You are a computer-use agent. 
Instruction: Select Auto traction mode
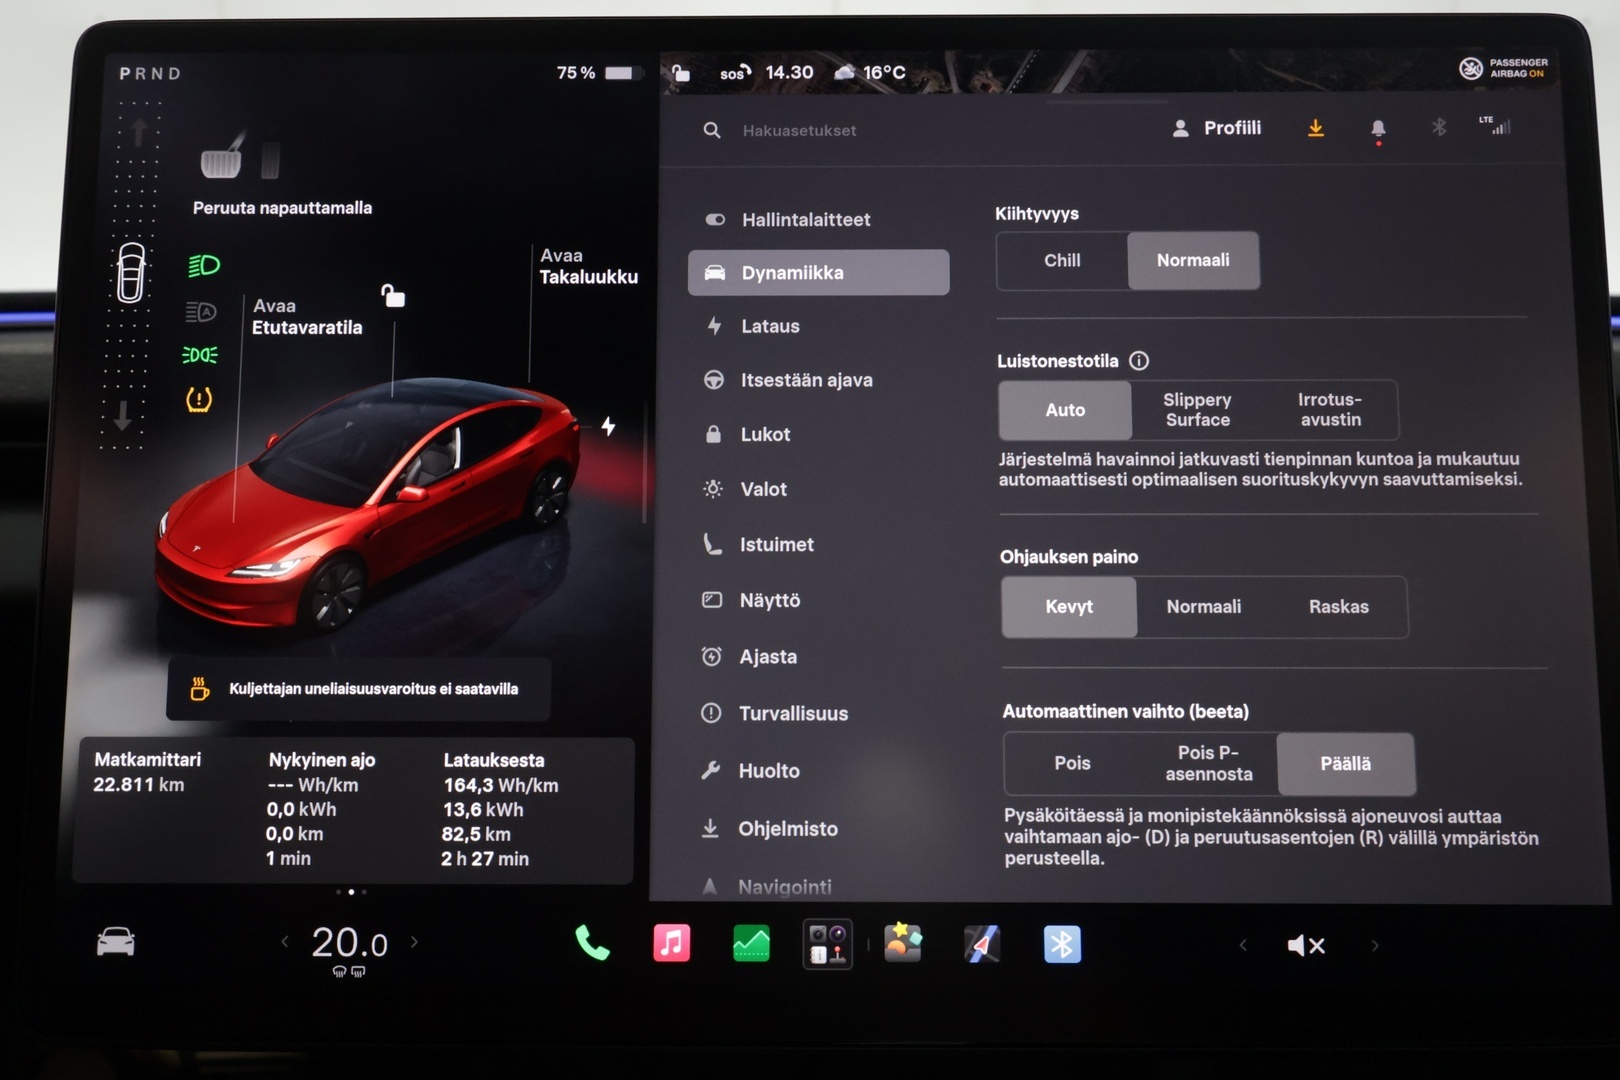1065,410
